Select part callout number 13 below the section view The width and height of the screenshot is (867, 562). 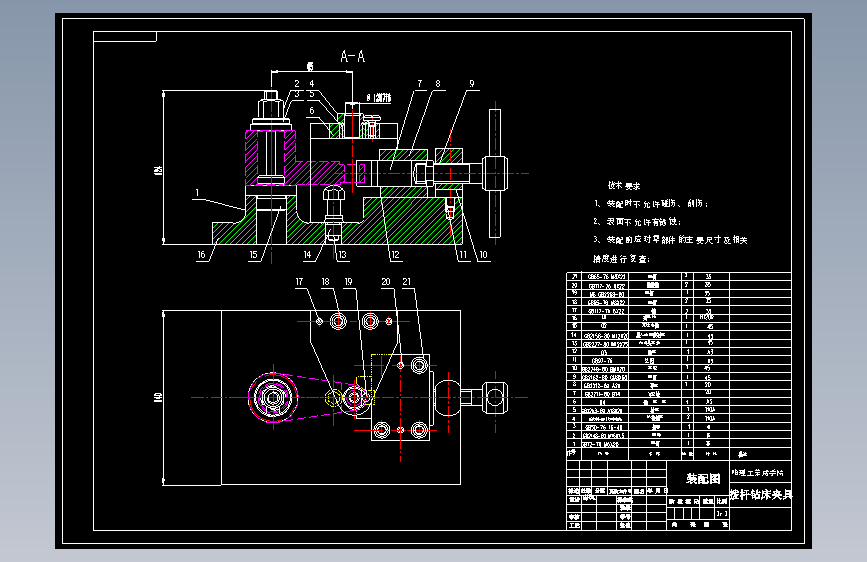tap(342, 254)
